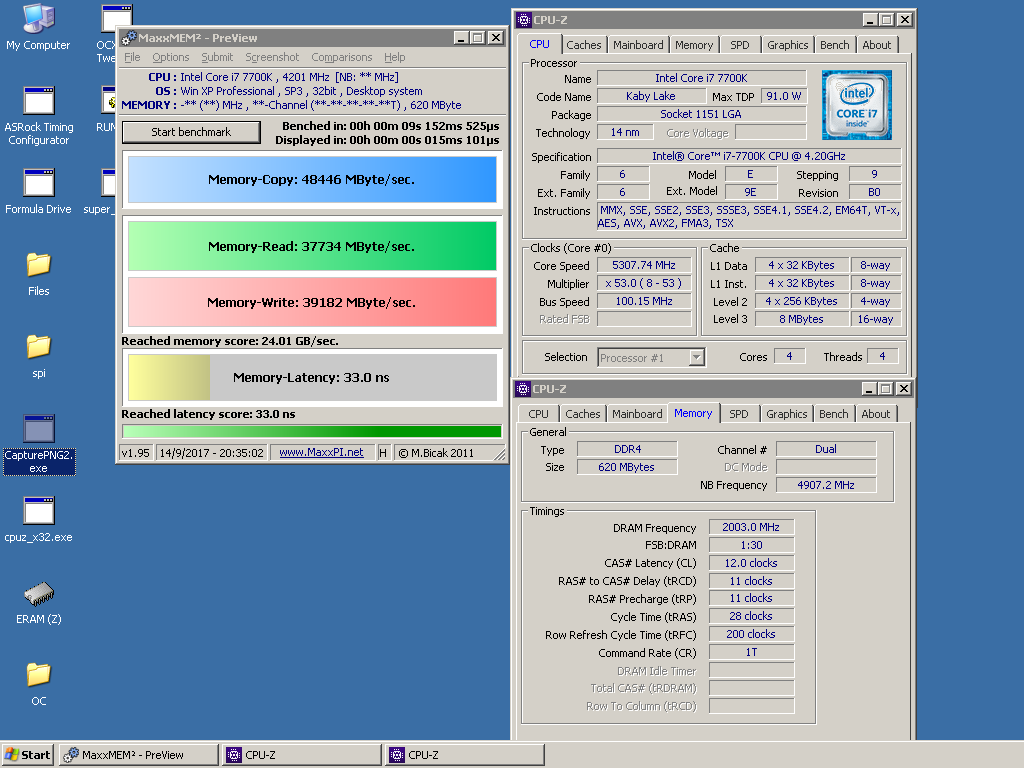Select the OC folder icon
This screenshot has height=768, width=1024.
(39, 684)
